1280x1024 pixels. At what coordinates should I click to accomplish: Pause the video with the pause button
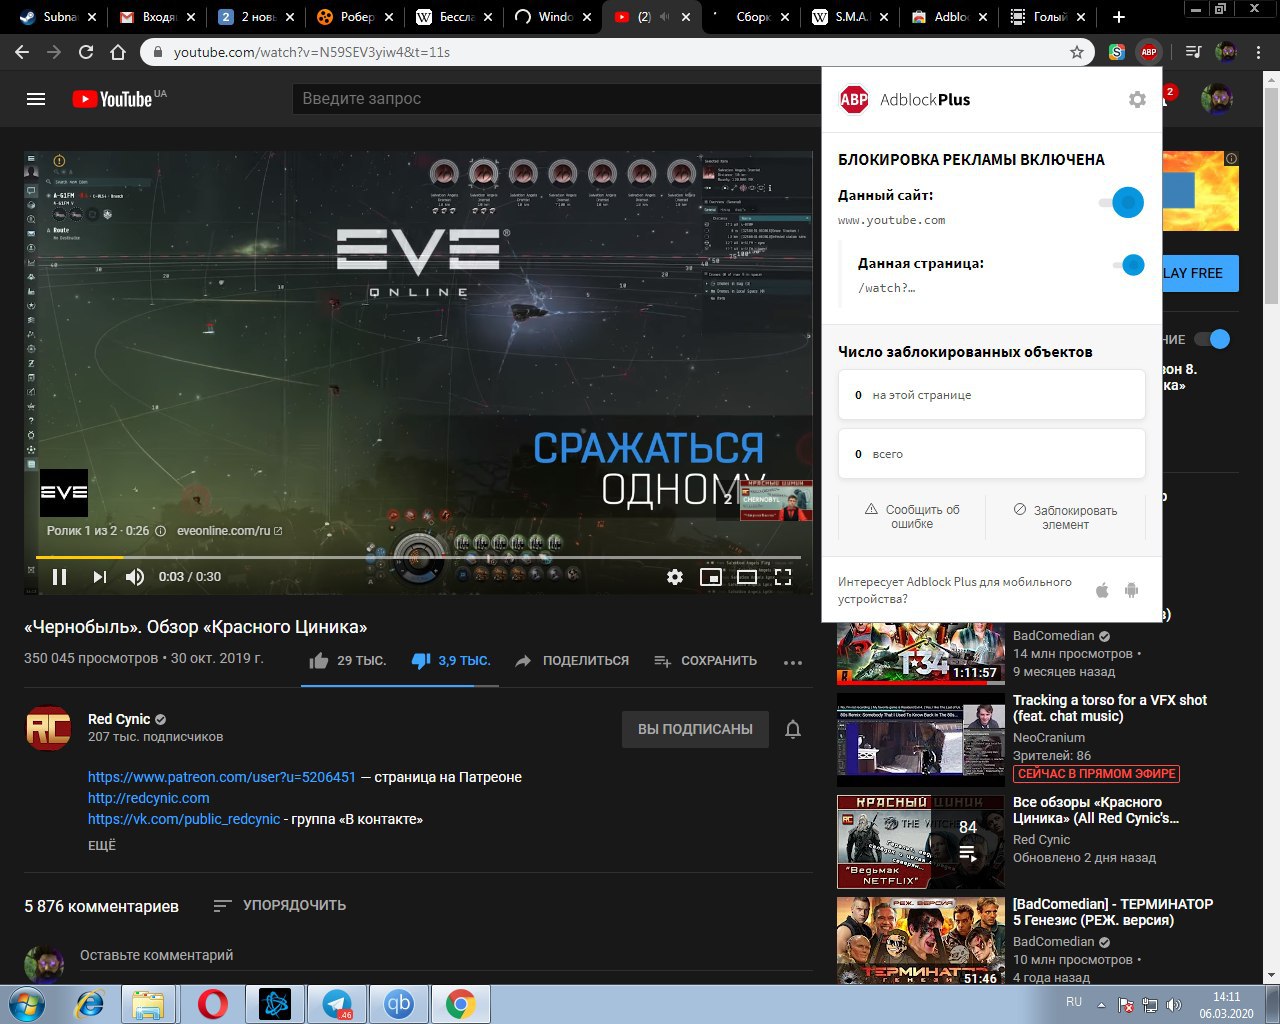coord(59,577)
